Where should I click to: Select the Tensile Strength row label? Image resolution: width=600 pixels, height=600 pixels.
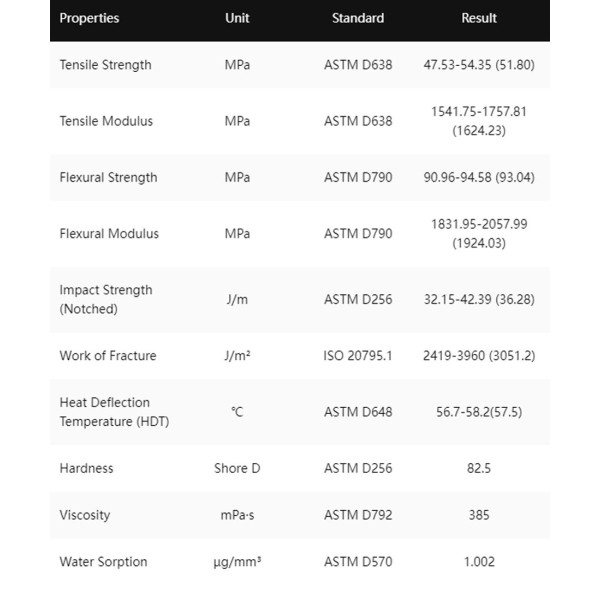point(106,65)
